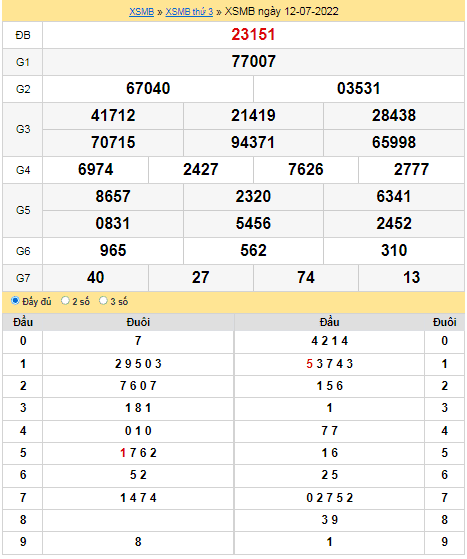
Task: Open the XSMB breadcrumb link
Action: point(141,11)
